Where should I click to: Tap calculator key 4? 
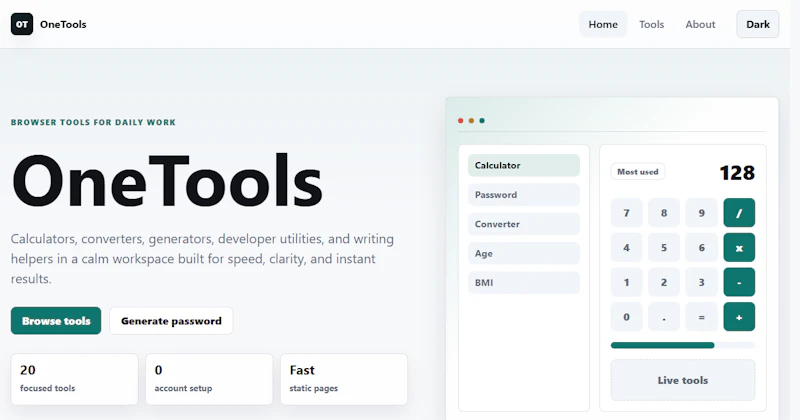(x=627, y=248)
